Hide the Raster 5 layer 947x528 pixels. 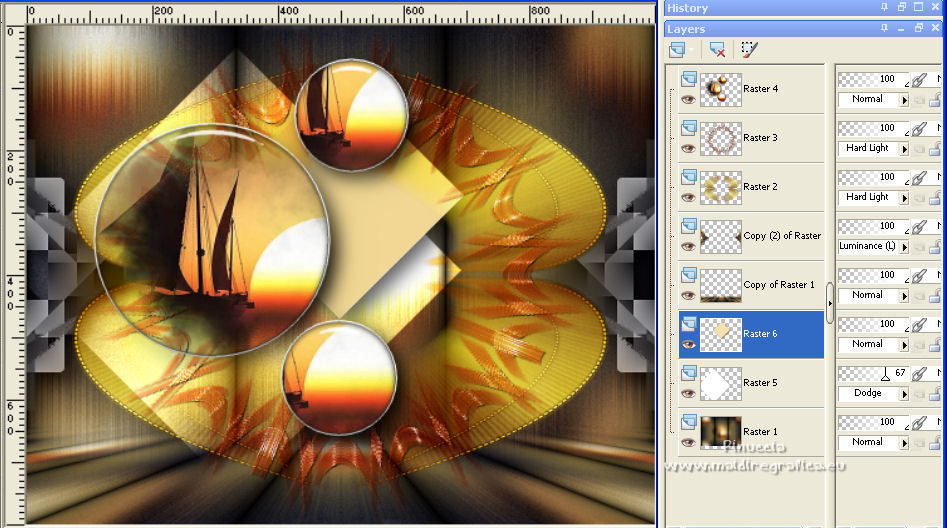tap(688, 394)
